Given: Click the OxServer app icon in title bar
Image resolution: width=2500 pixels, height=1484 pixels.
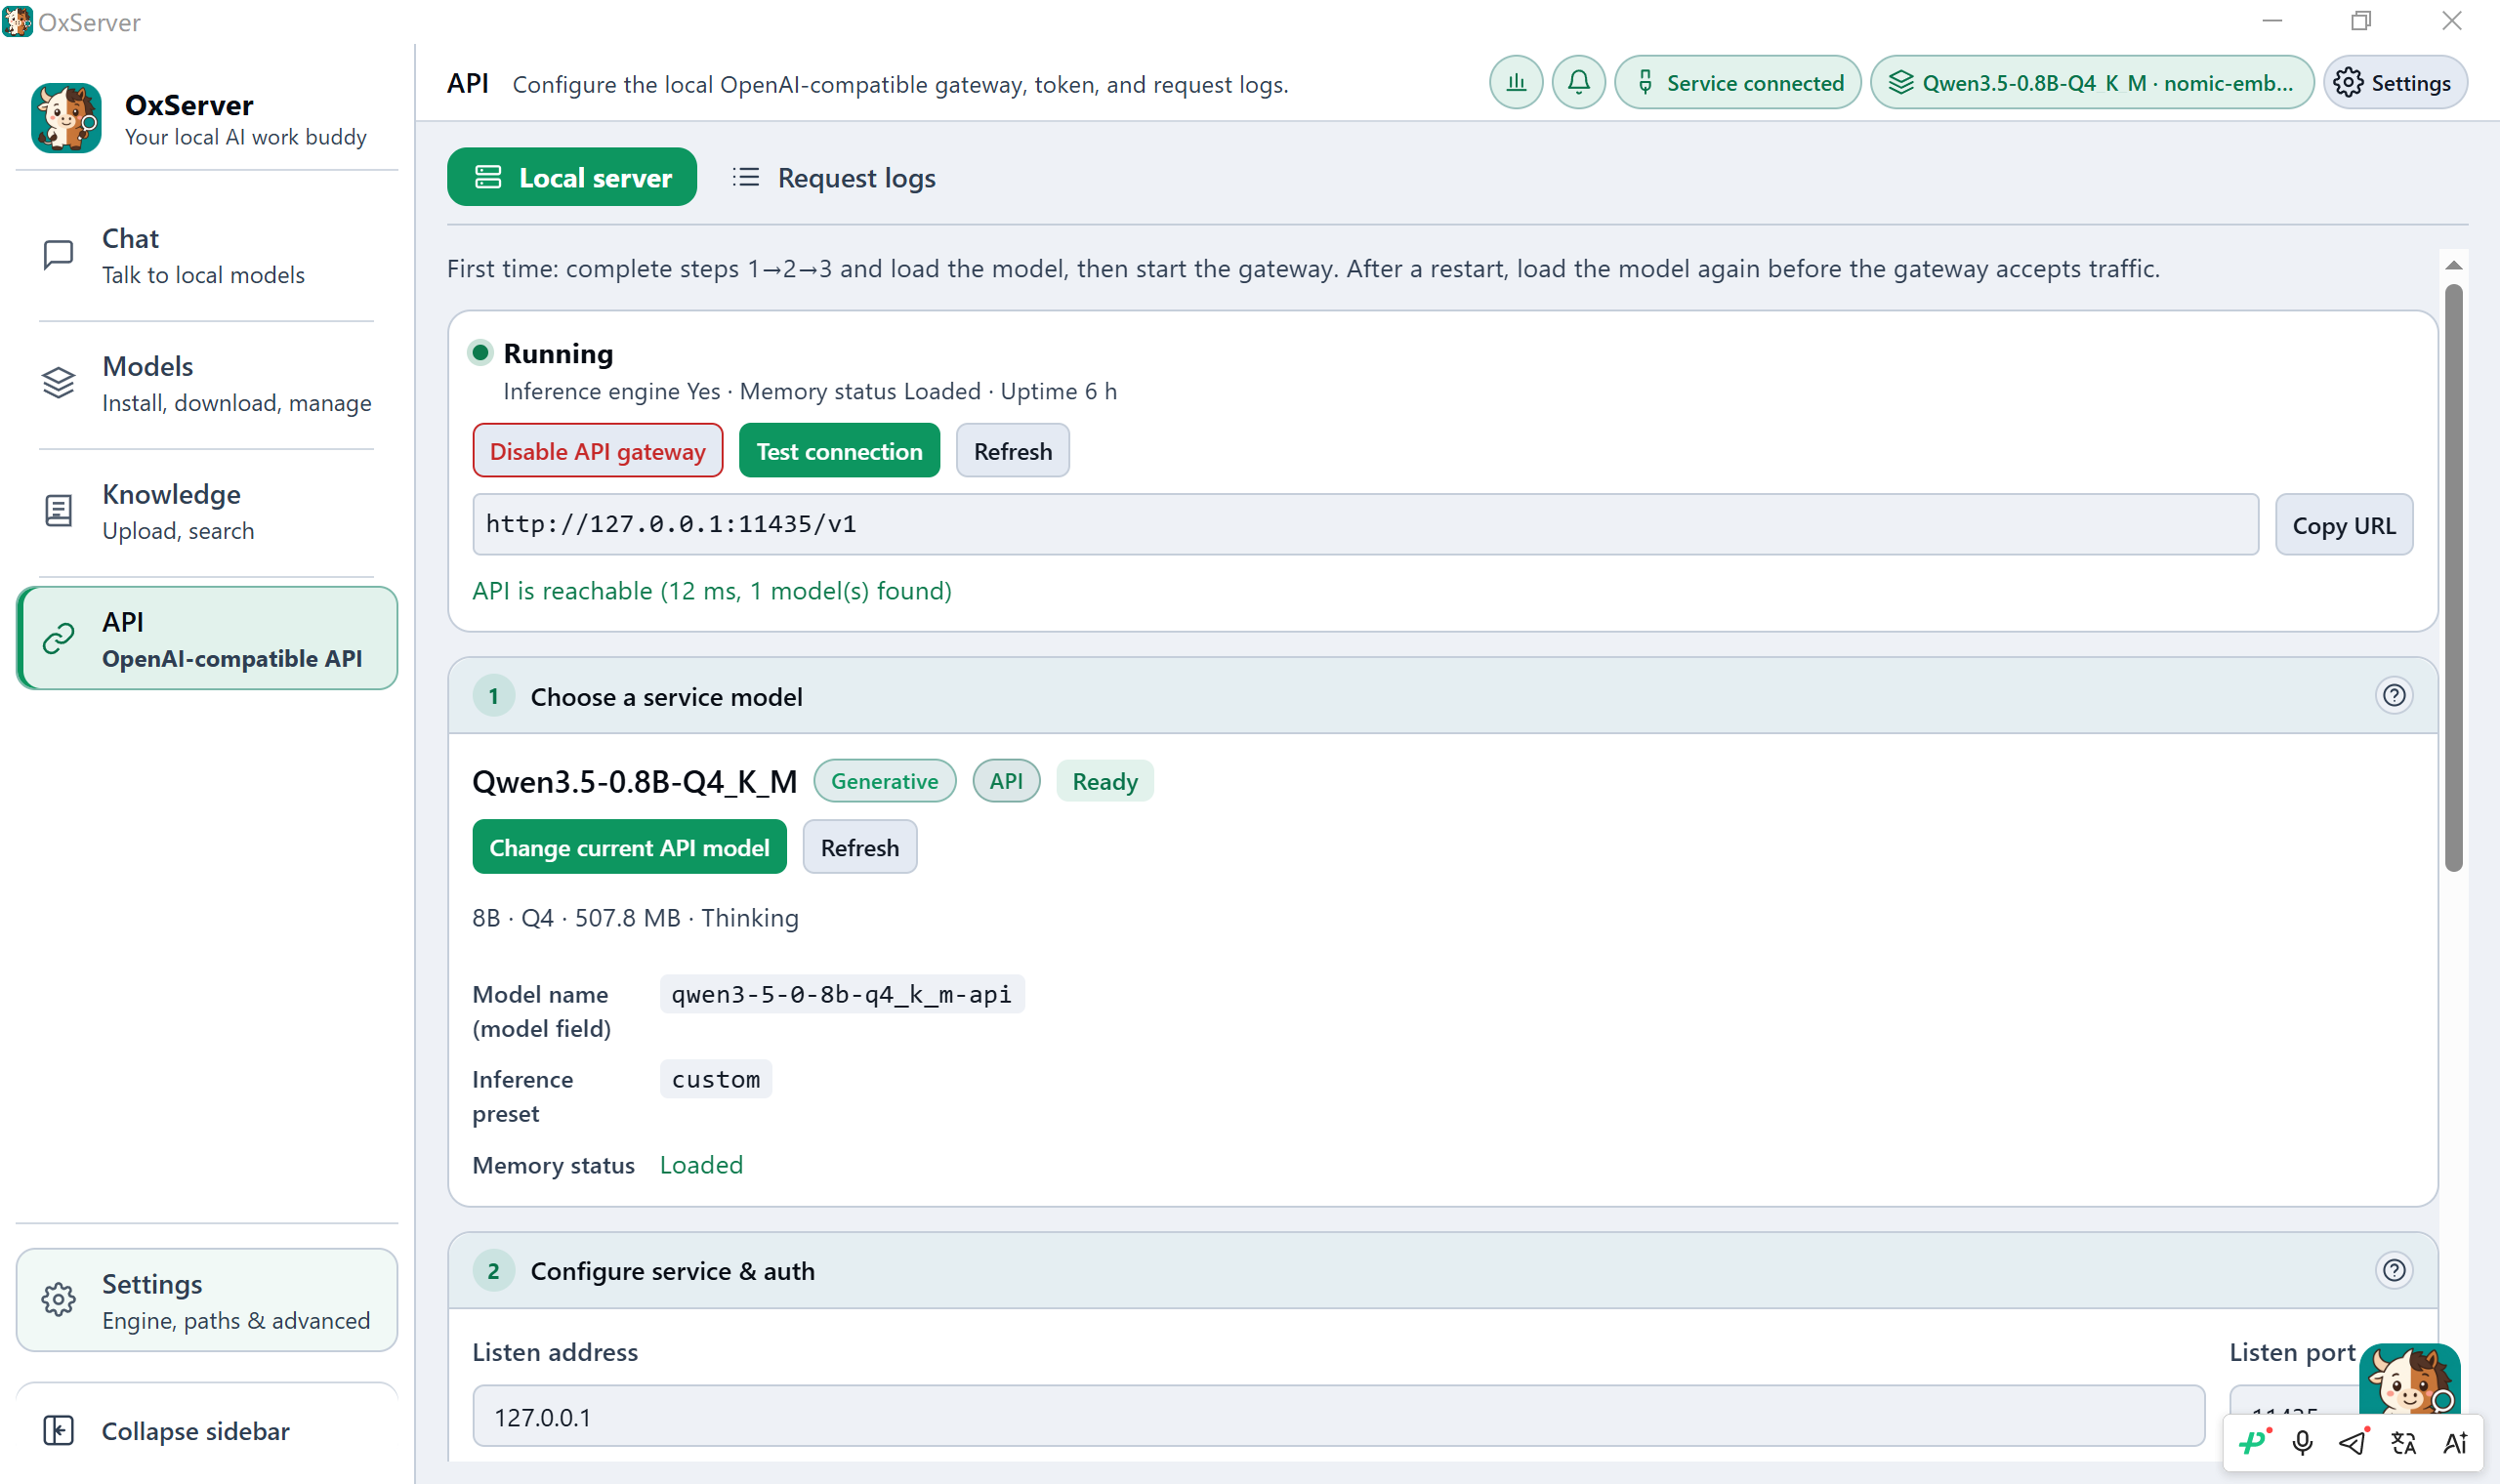Looking at the screenshot, I should click(17, 21).
